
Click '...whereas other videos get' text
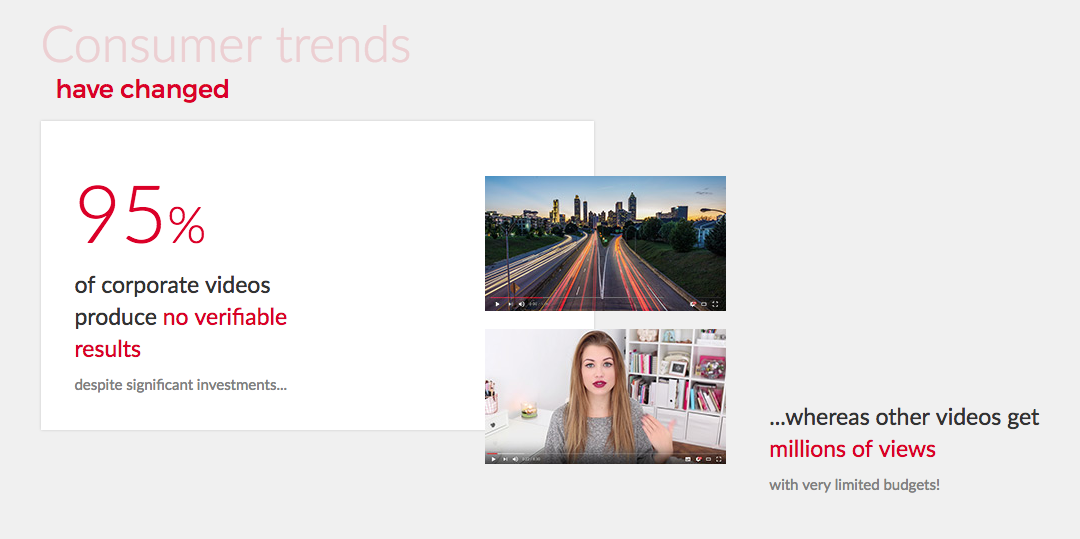tap(904, 417)
